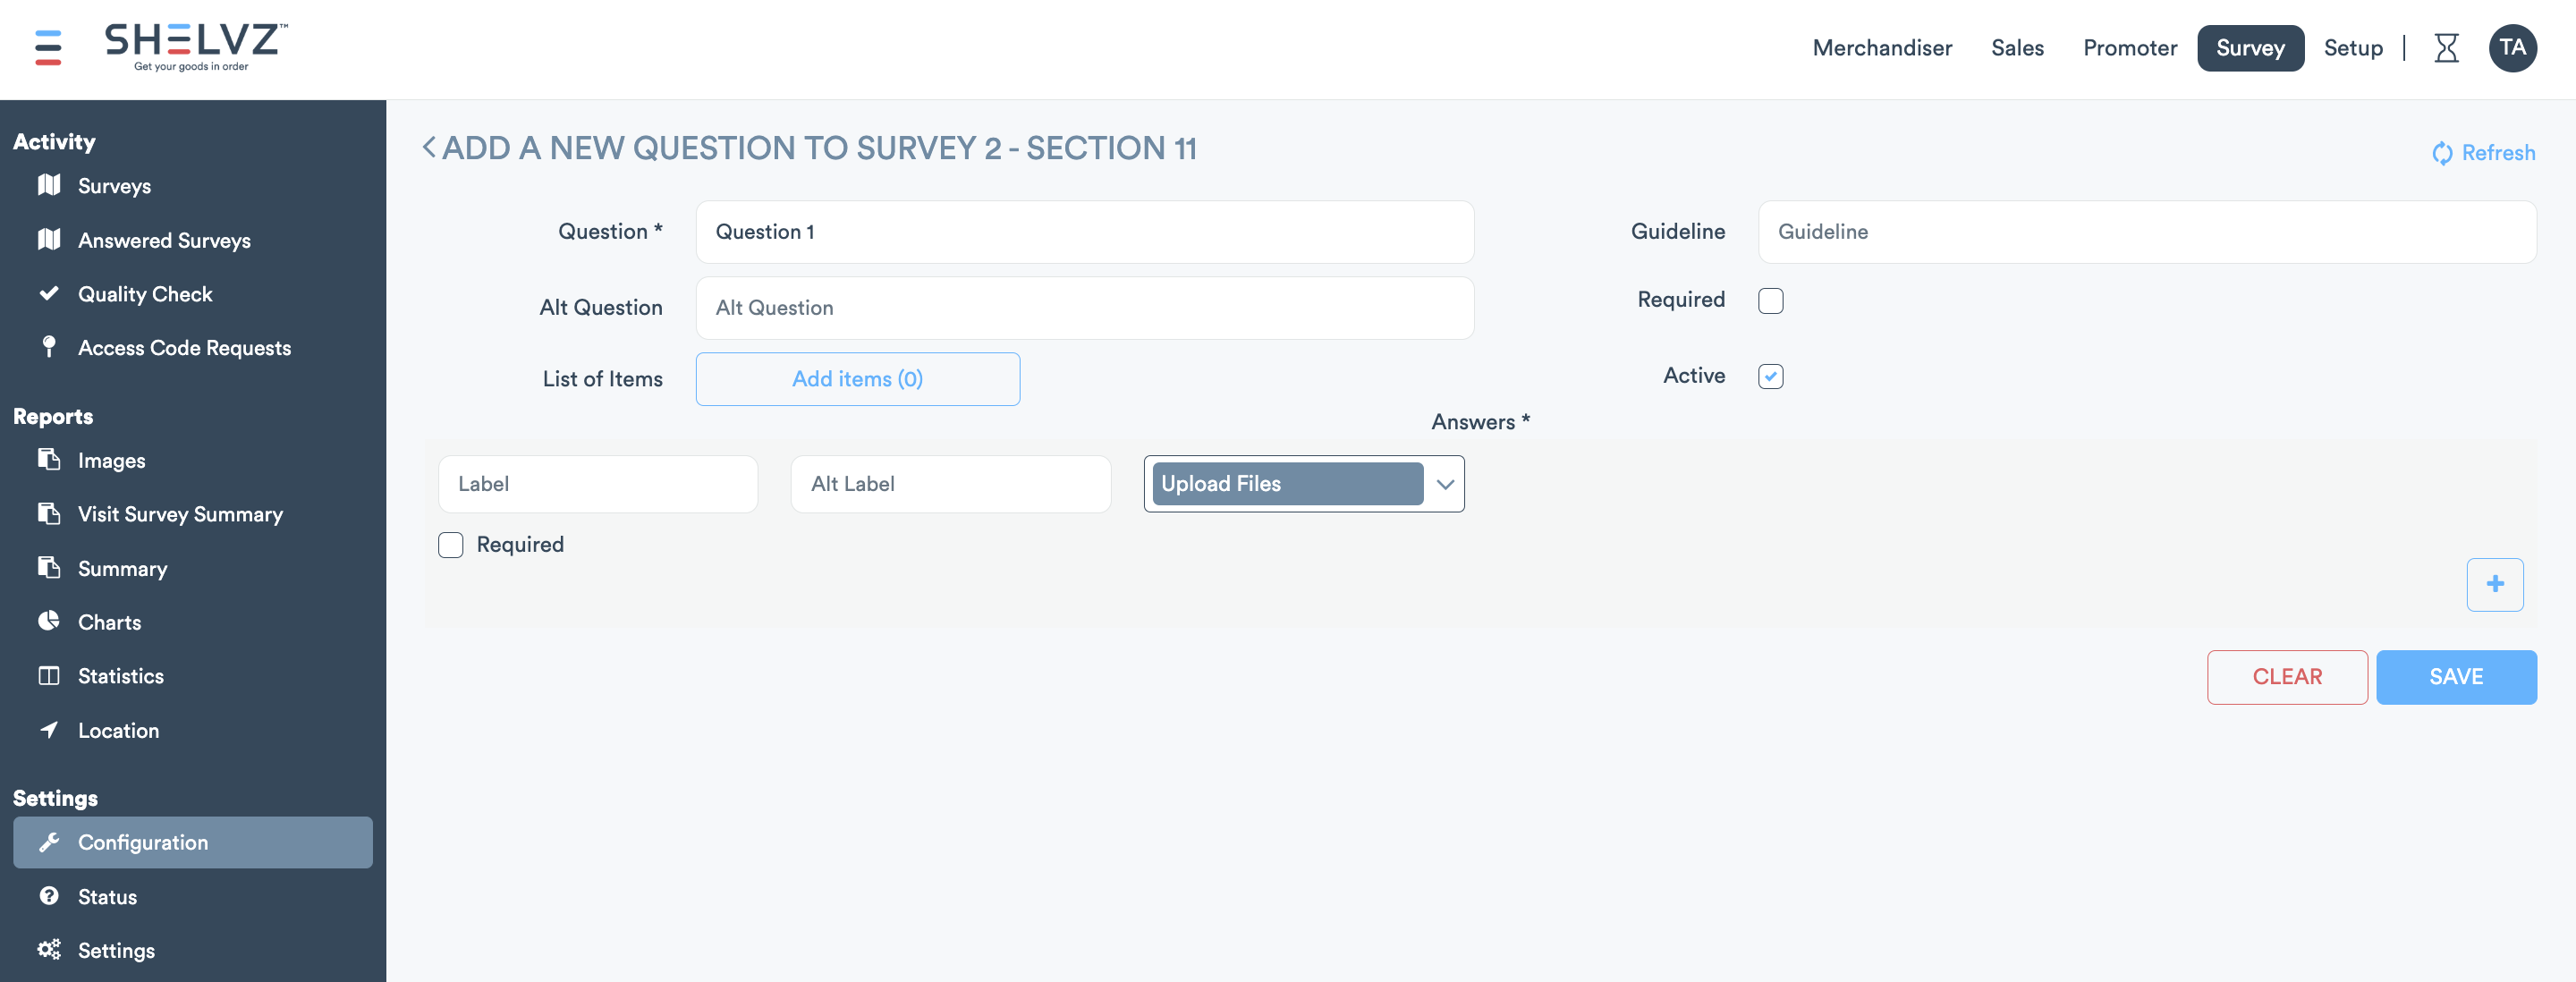The width and height of the screenshot is (2576, 982).
Task: Open the Images report icon
Action: tap(48, 460)
